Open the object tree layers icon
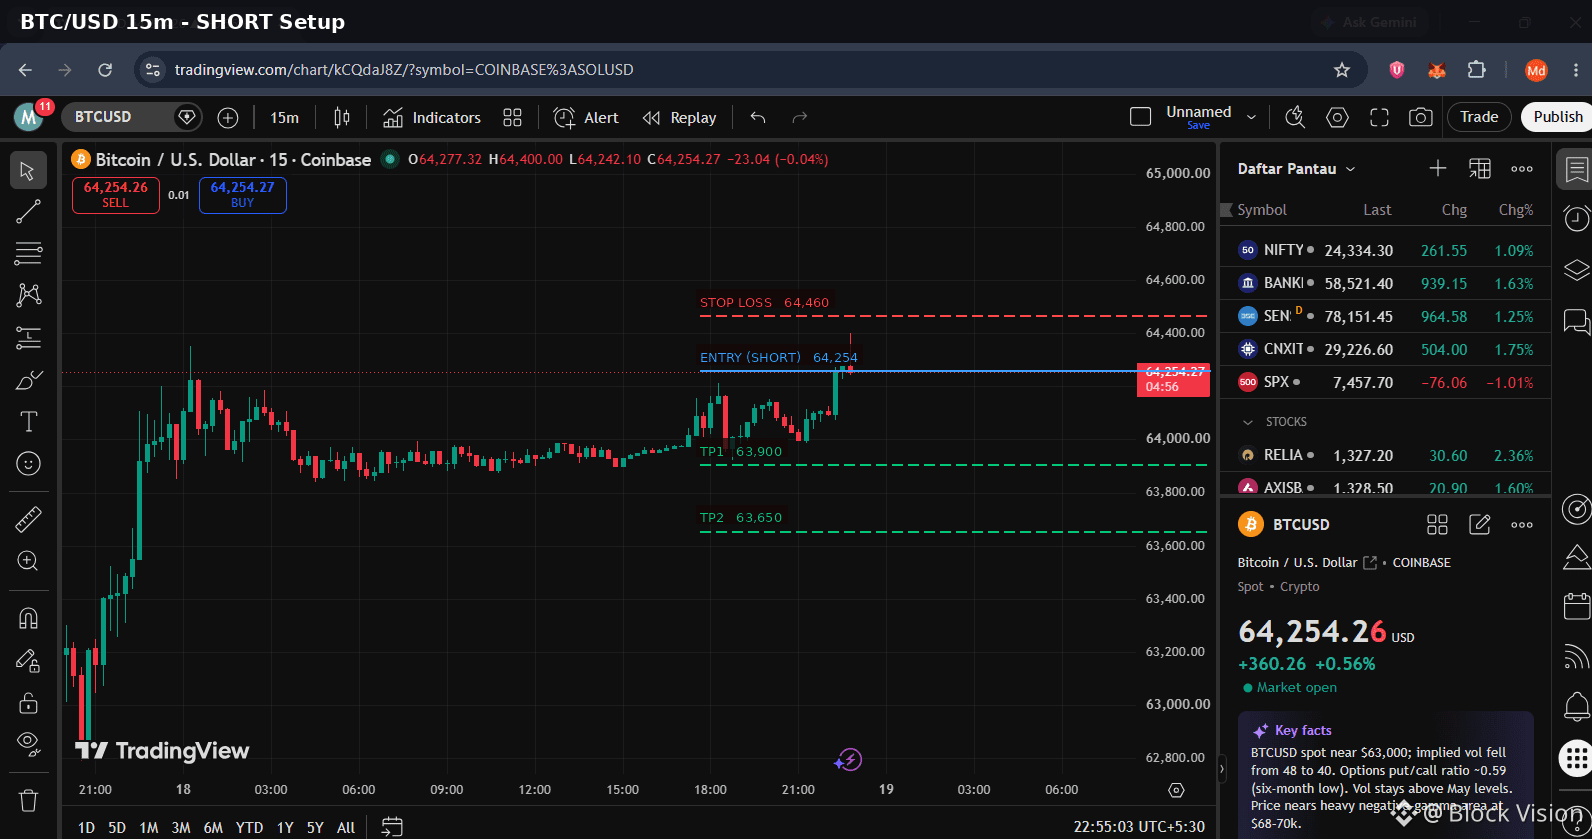 click(x=1576, y=270)
